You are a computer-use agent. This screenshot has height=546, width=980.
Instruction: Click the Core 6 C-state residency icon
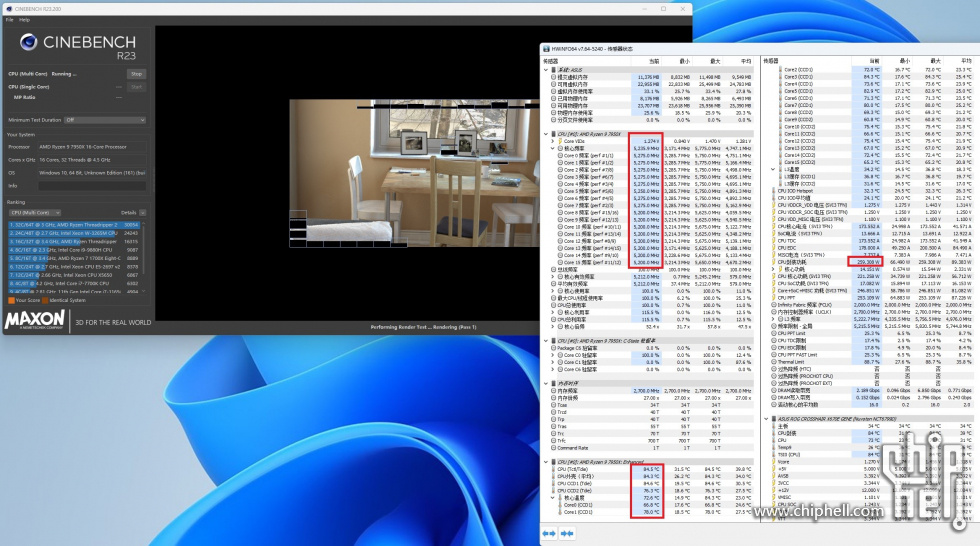click(561, 369)
